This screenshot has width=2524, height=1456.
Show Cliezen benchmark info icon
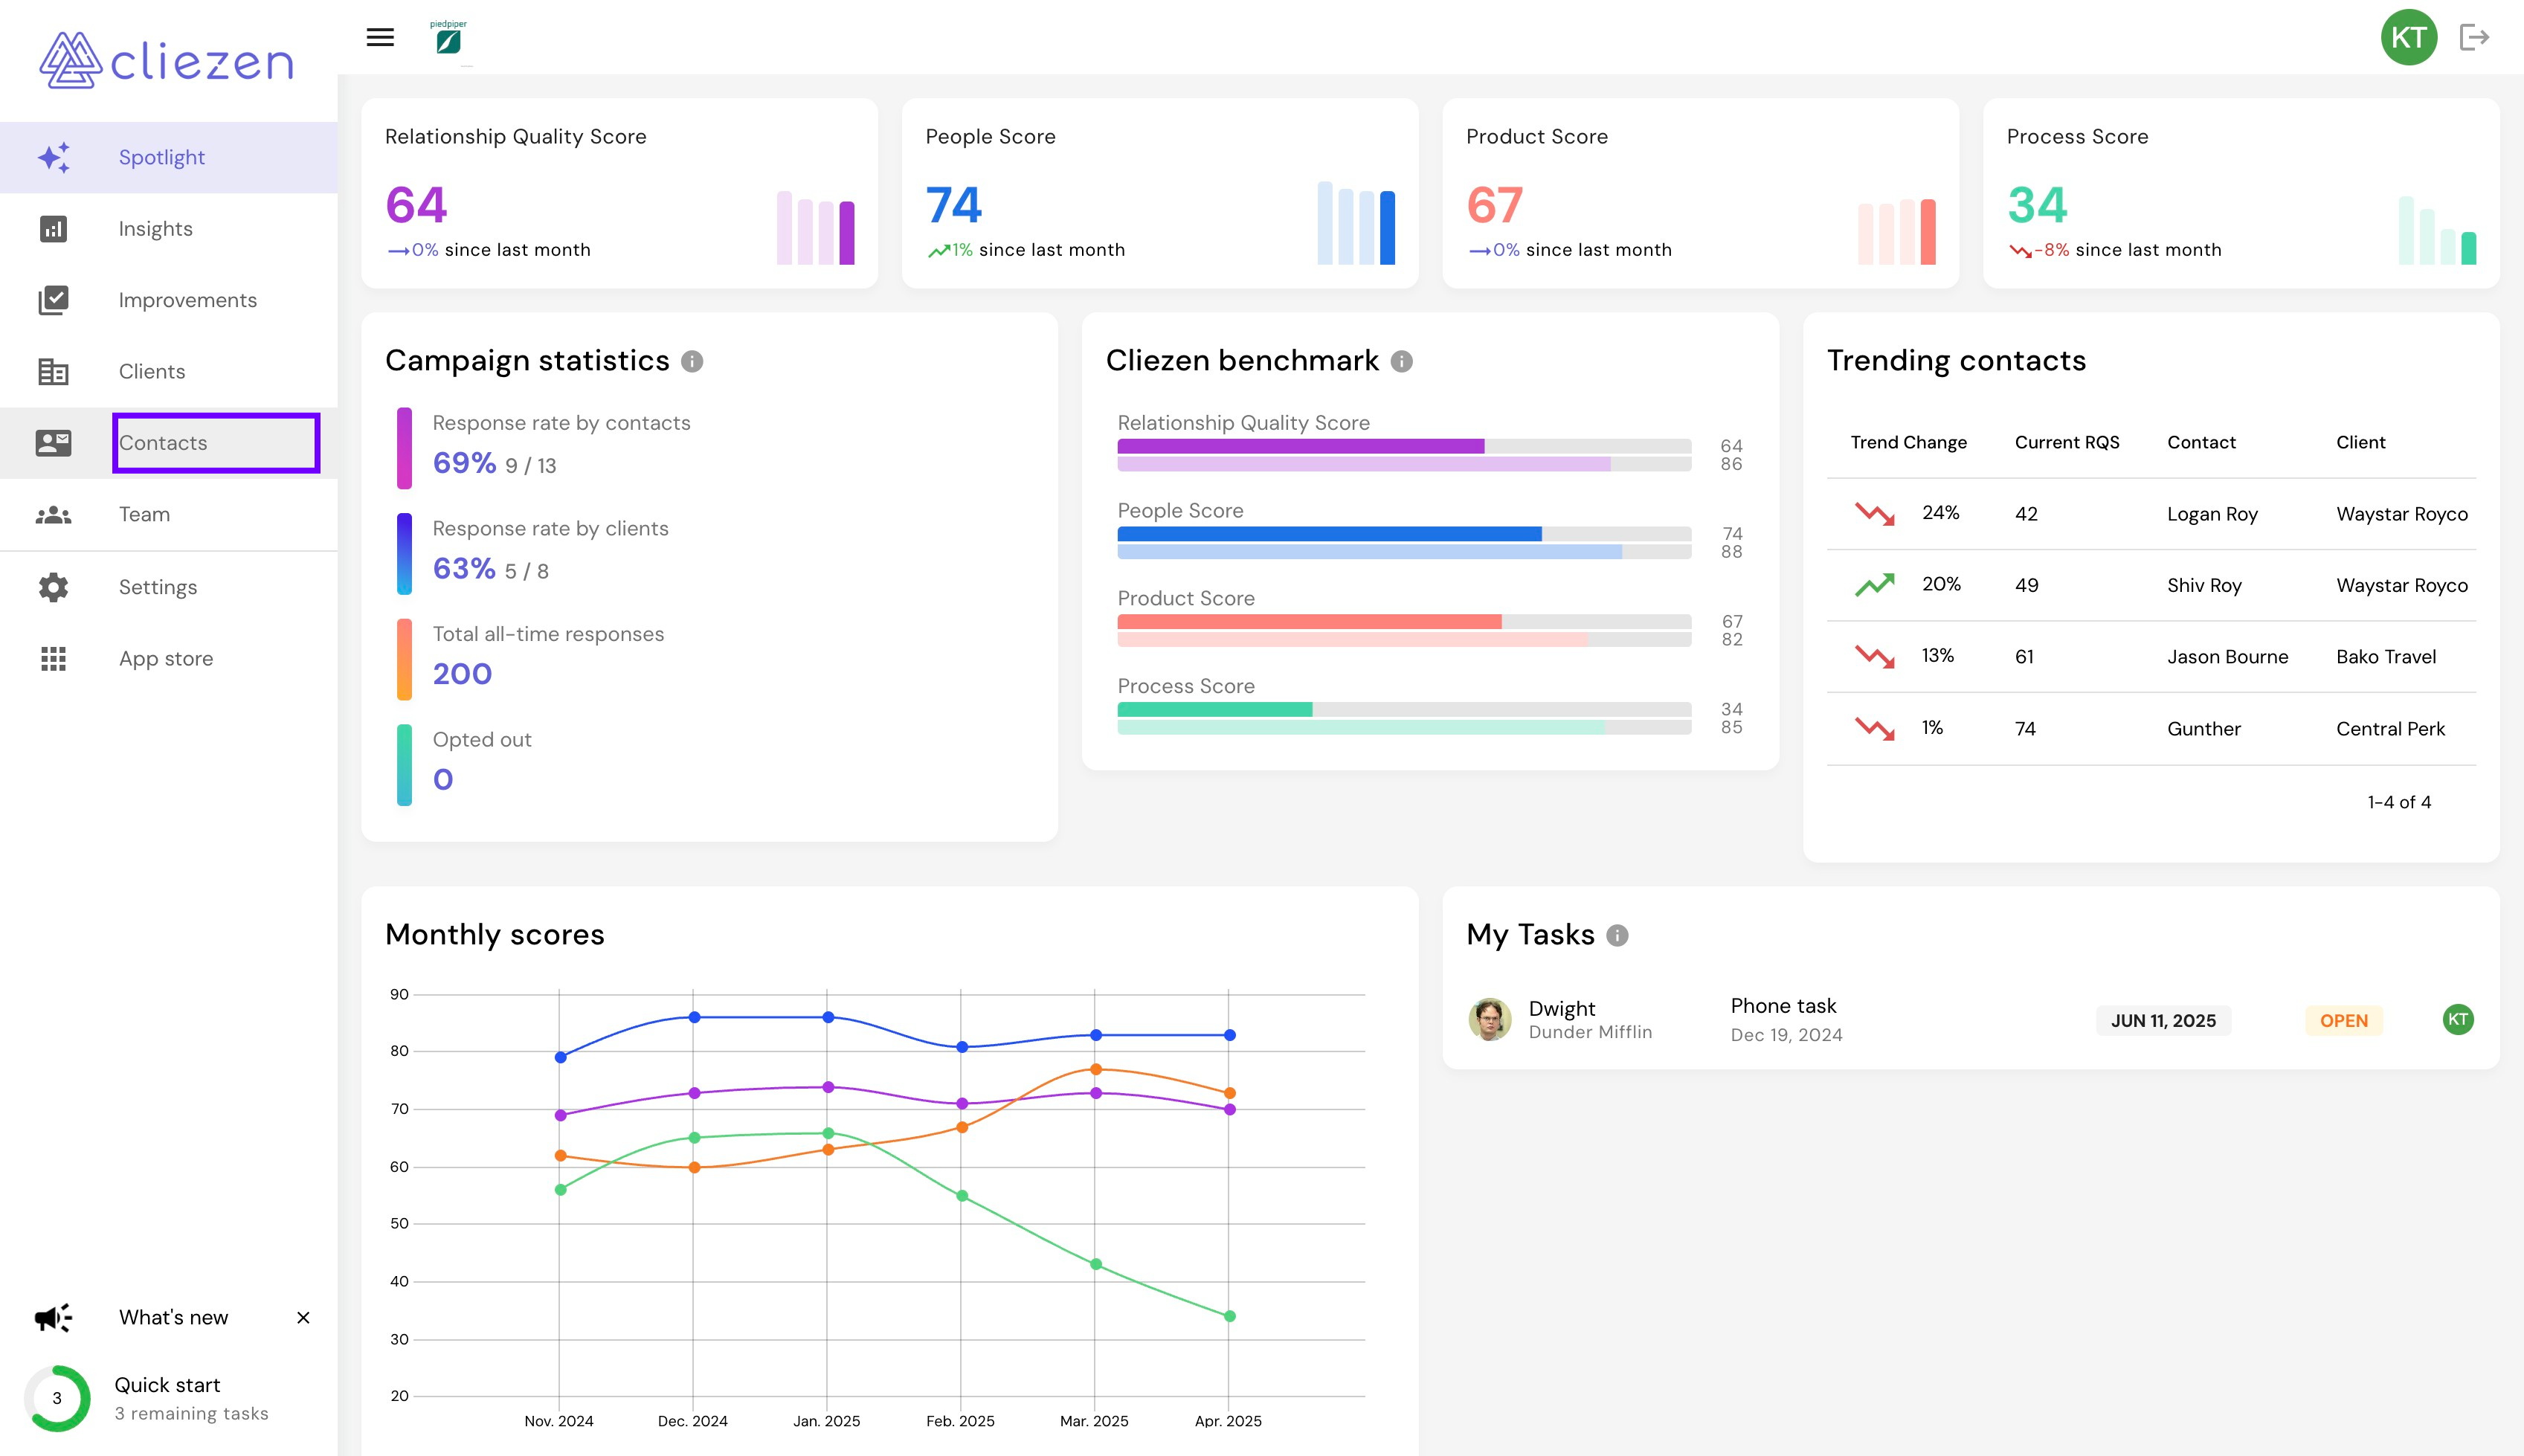(x=1402, y=361)
